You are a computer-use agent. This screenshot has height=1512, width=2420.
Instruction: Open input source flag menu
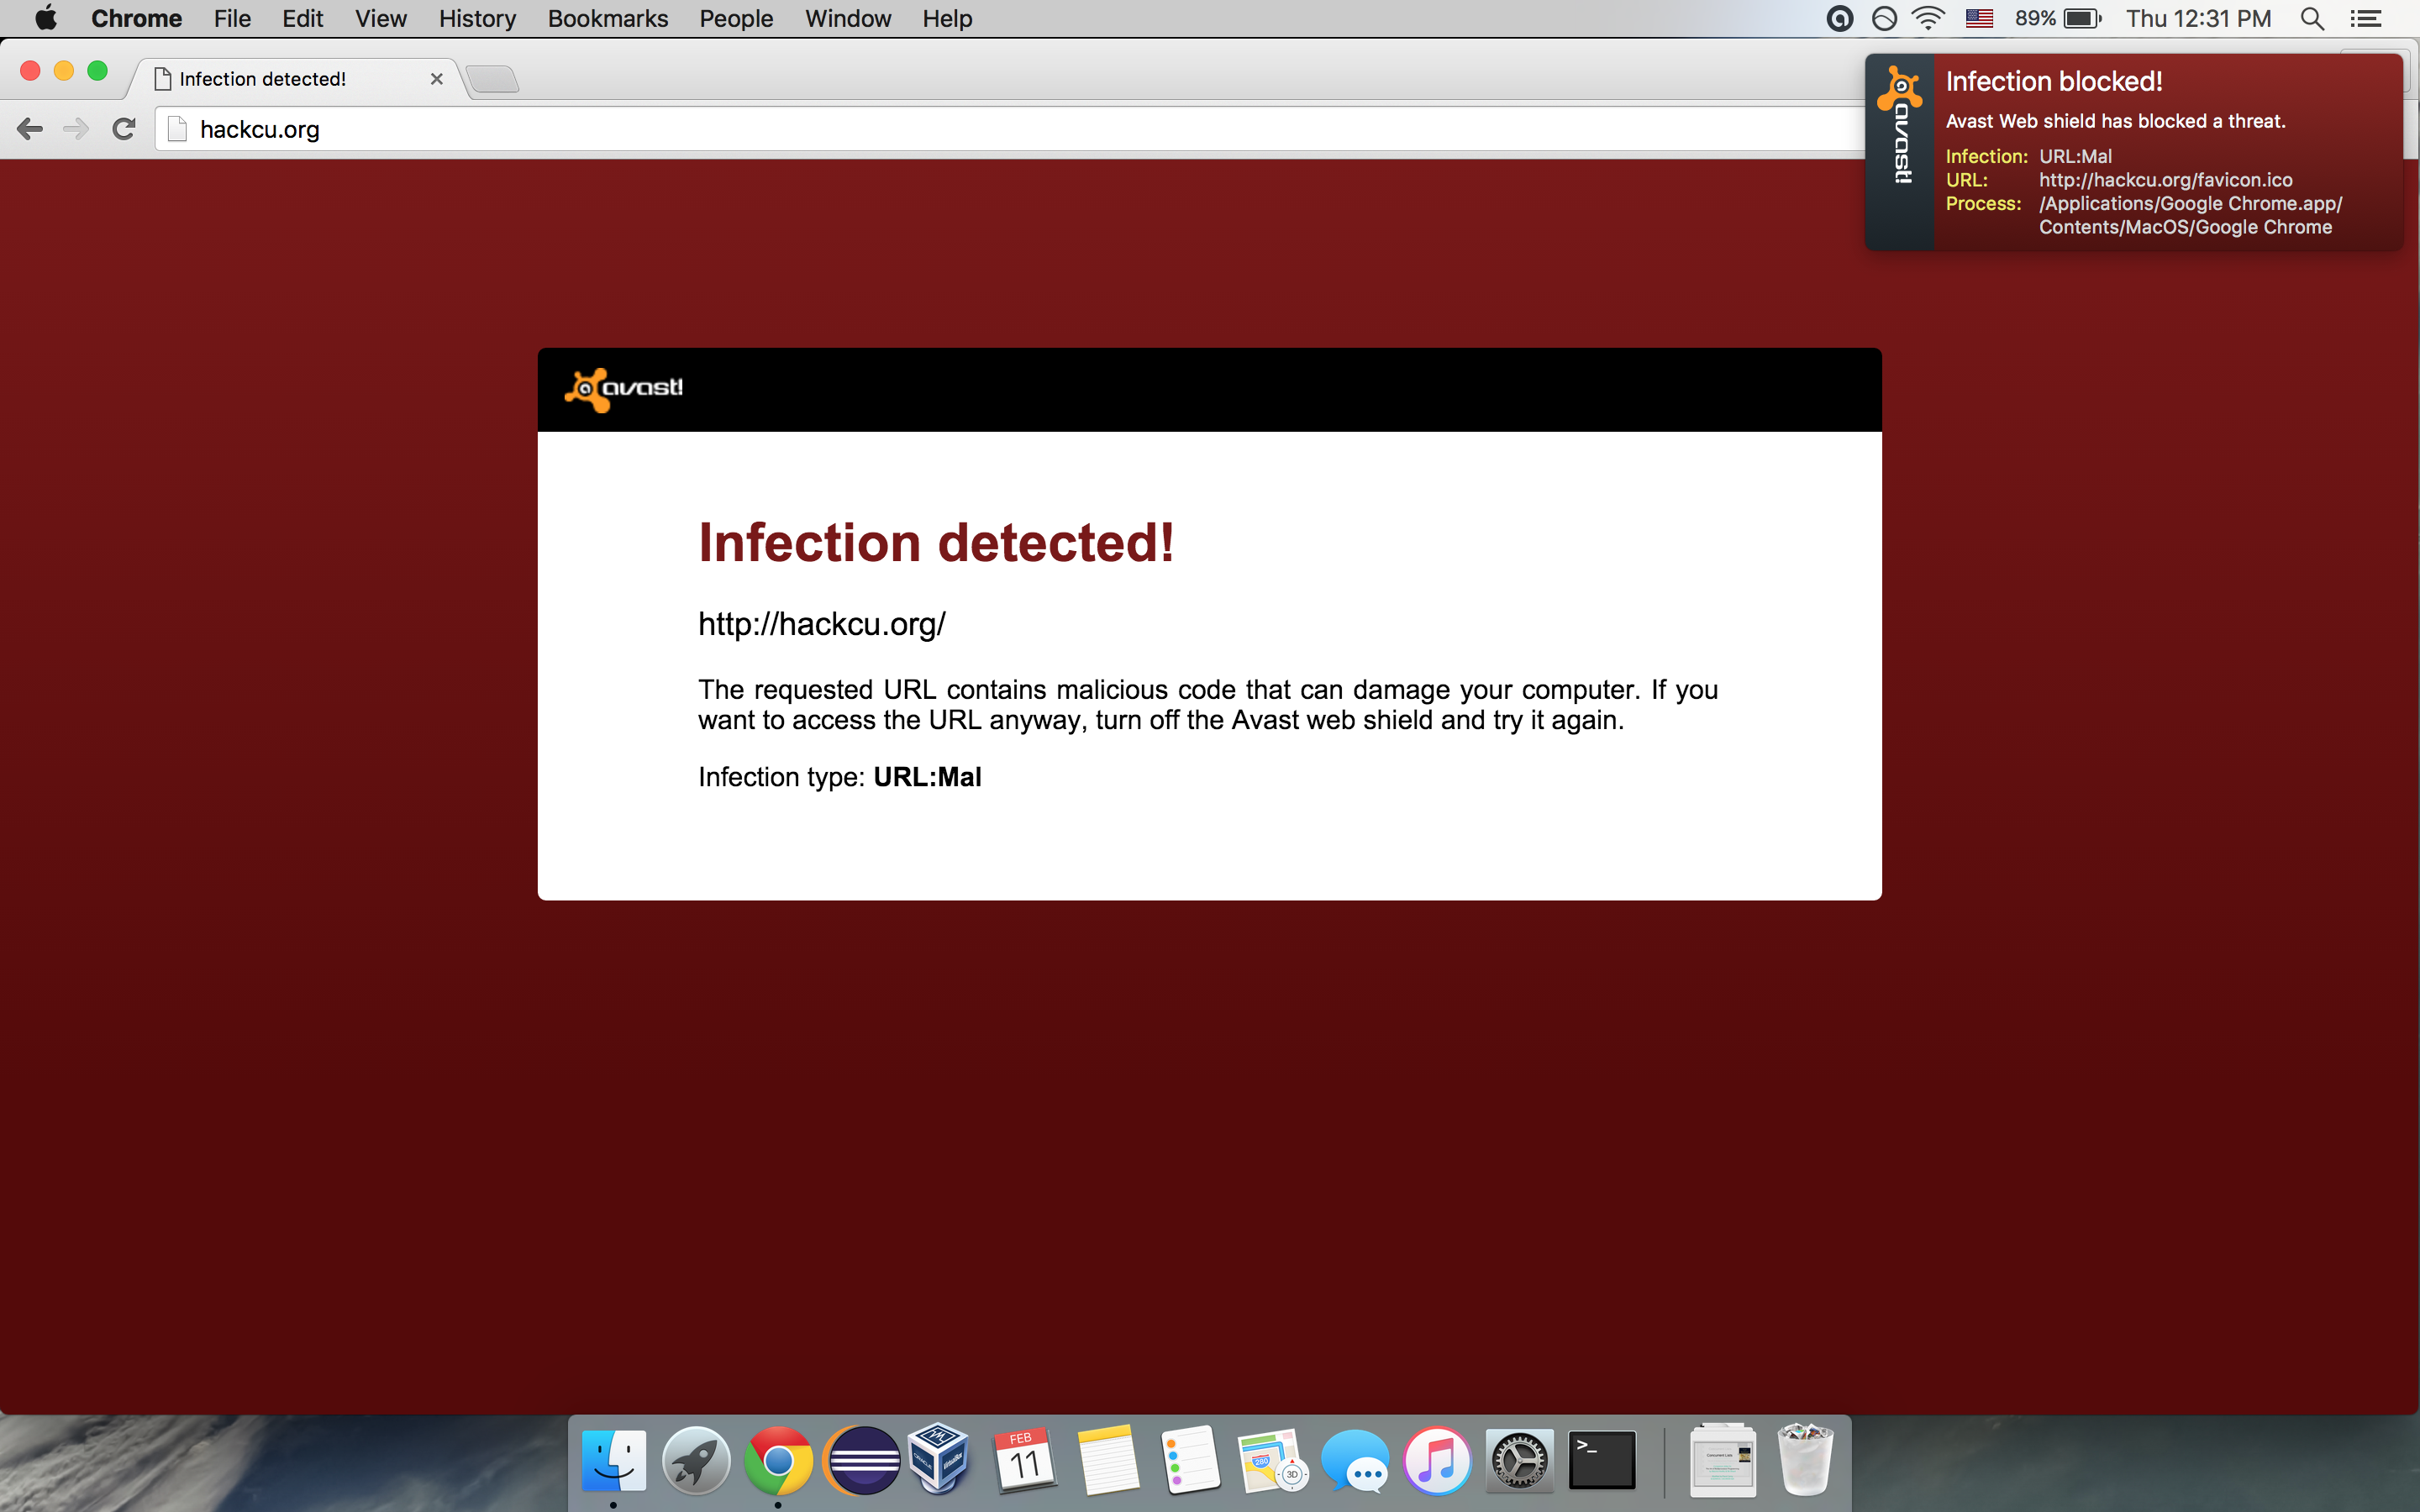pos(1979,19)
